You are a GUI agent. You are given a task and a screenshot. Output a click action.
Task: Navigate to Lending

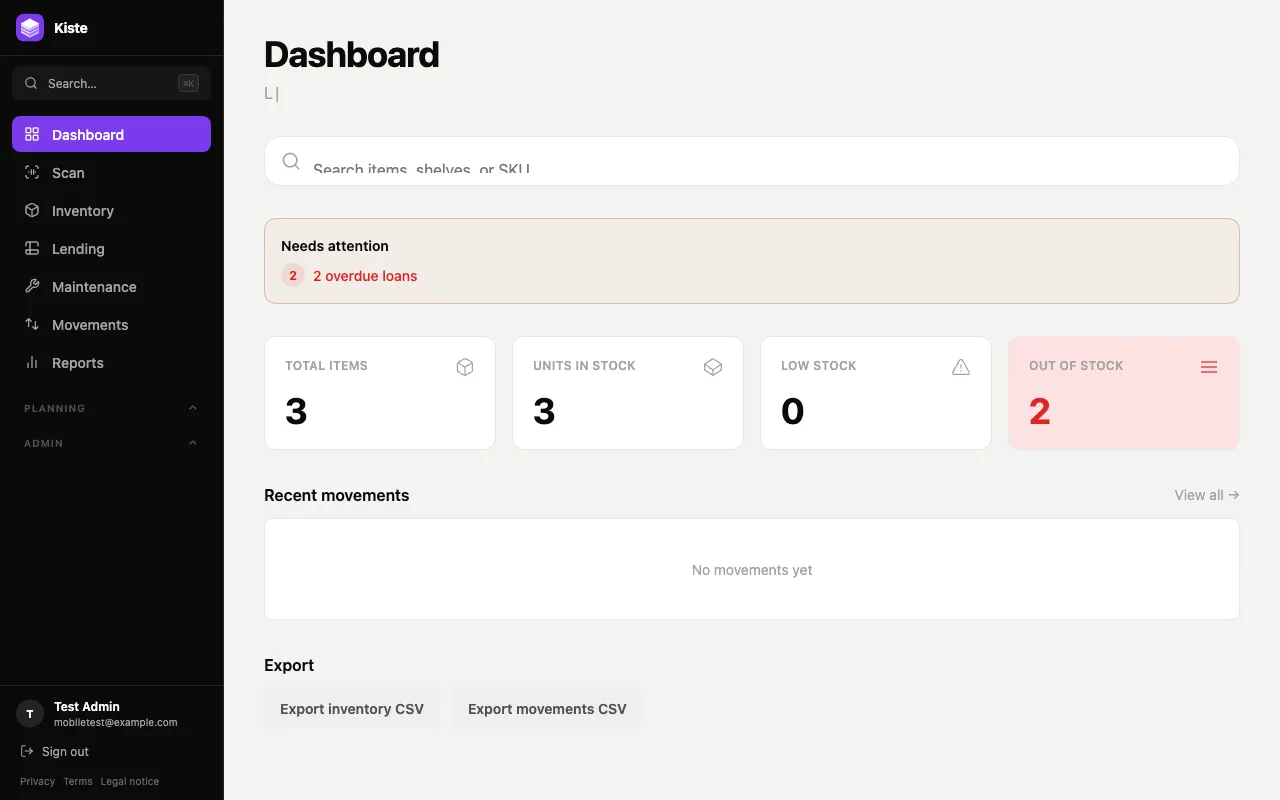(111, 248)
